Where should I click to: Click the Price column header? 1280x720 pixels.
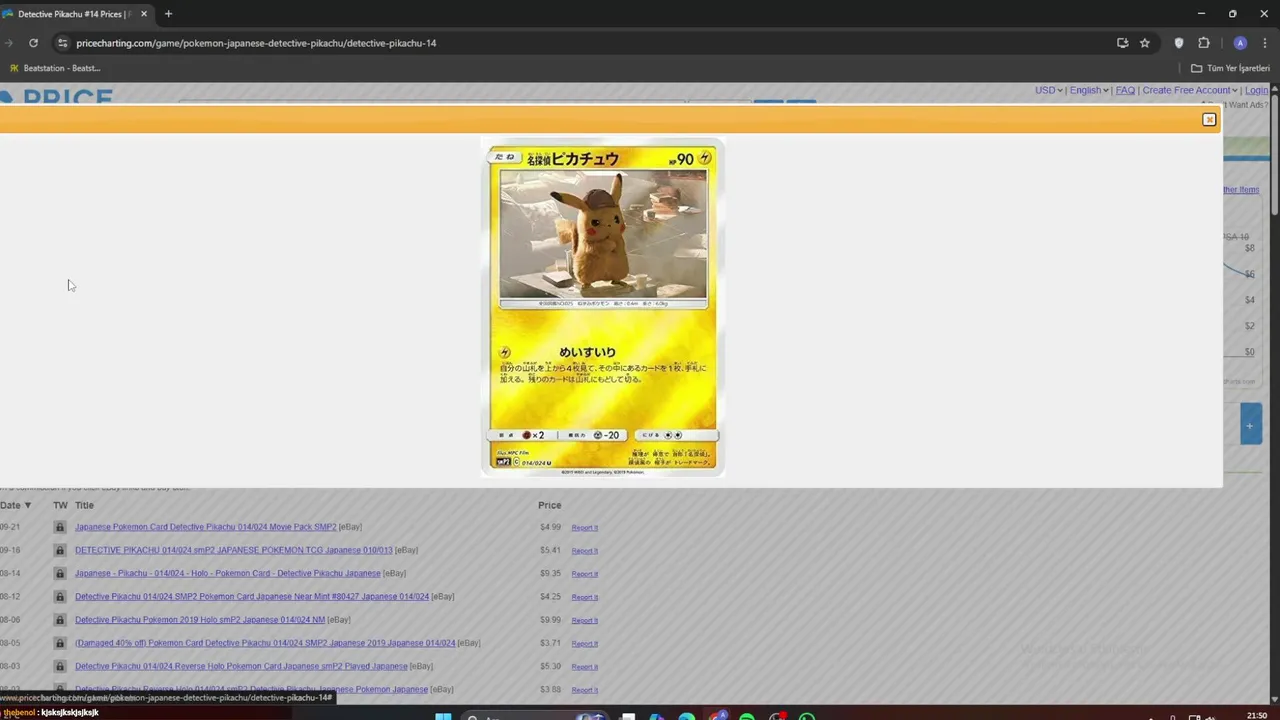point(550,505)
